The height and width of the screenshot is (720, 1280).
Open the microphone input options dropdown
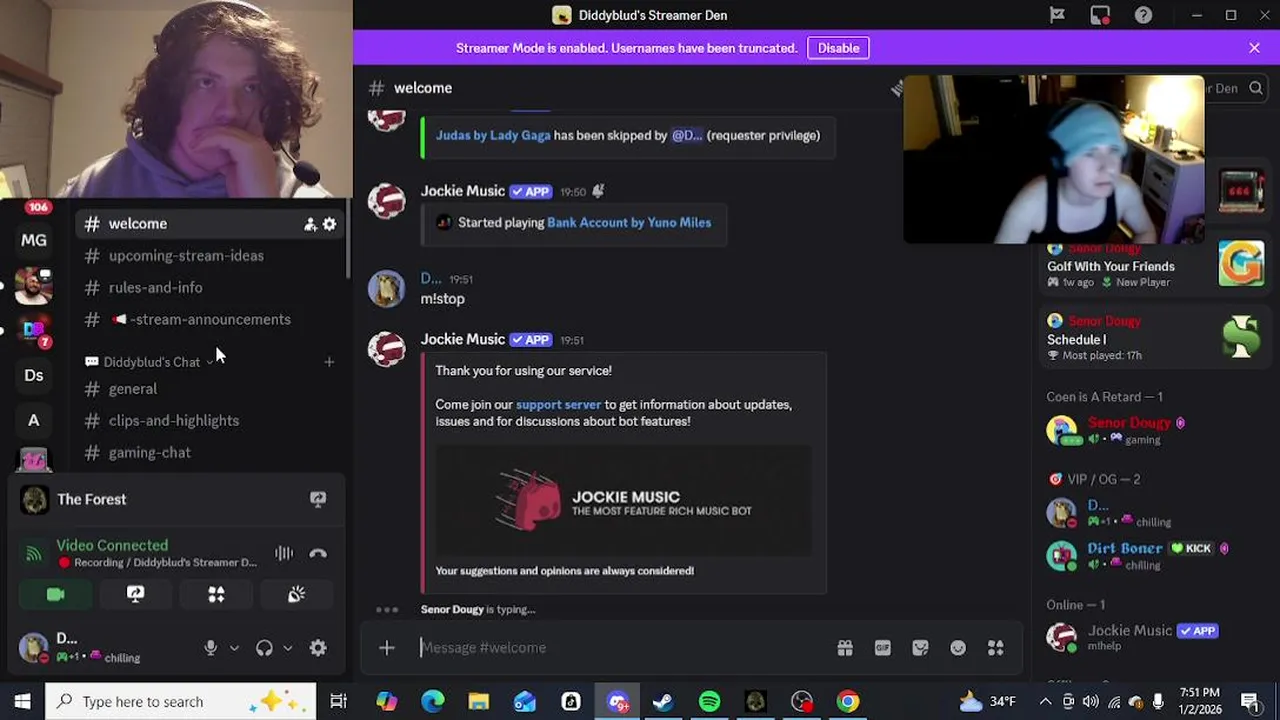tap(234, 648)
